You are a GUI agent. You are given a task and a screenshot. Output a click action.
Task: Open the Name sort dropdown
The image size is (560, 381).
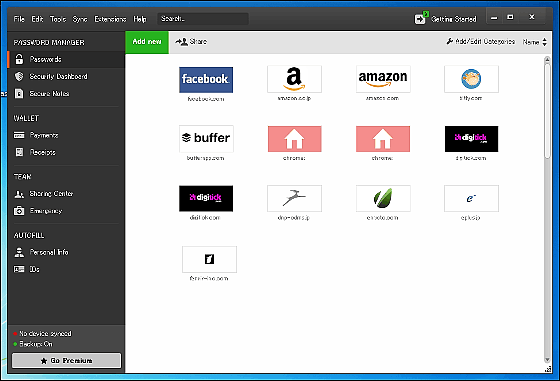click(535, 42)
